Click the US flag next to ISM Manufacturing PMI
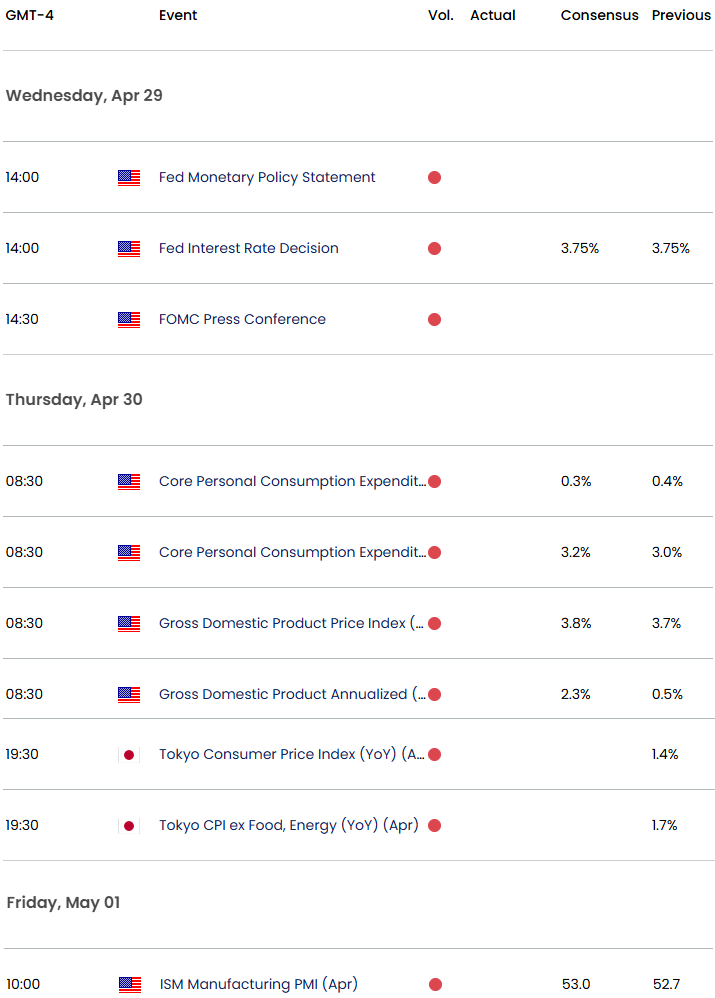715x998 pixels. 129,985
